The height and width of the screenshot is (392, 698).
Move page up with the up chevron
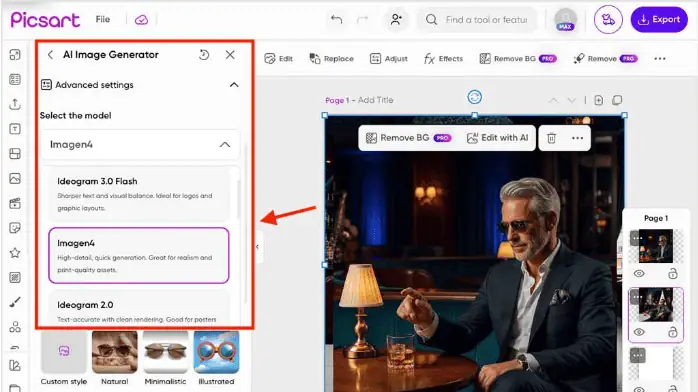pos(553,101)
